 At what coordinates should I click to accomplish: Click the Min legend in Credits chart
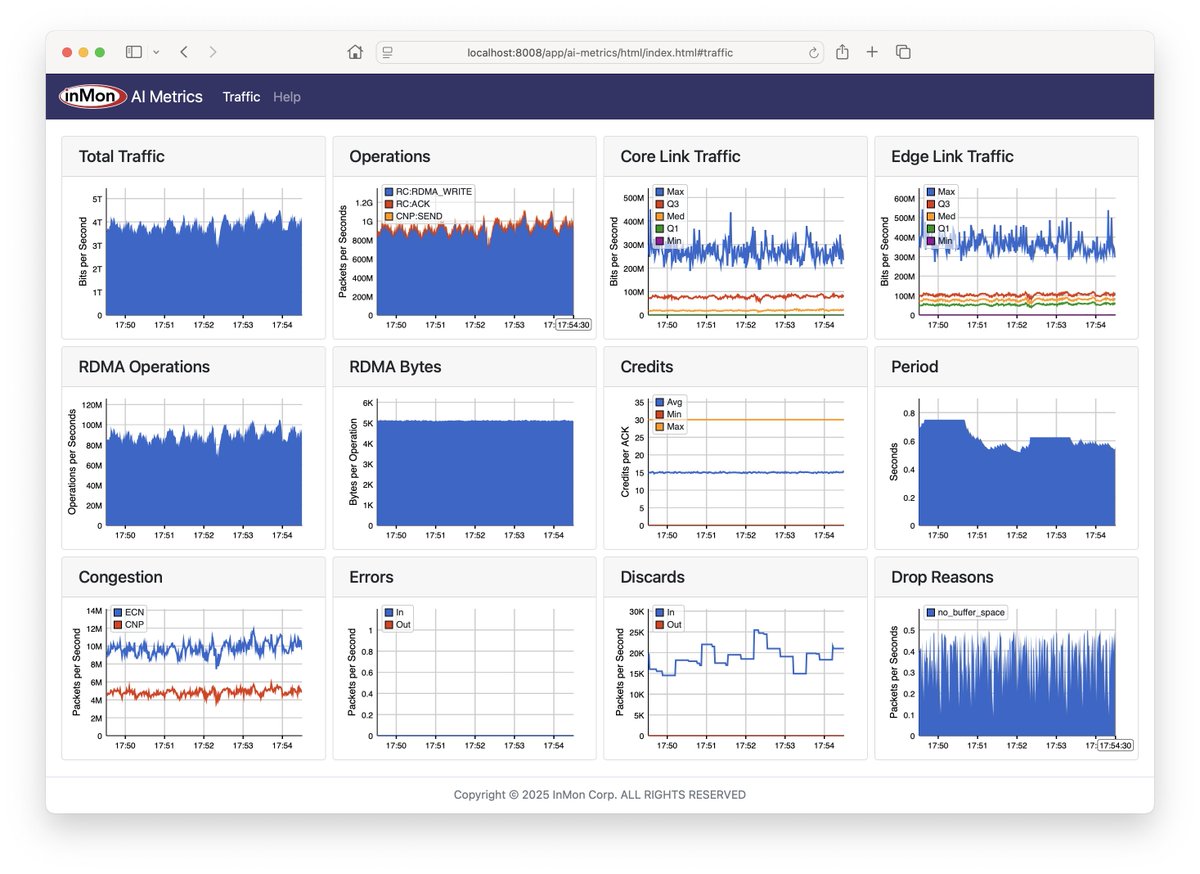pyautogui.click(x=669, y=414)
